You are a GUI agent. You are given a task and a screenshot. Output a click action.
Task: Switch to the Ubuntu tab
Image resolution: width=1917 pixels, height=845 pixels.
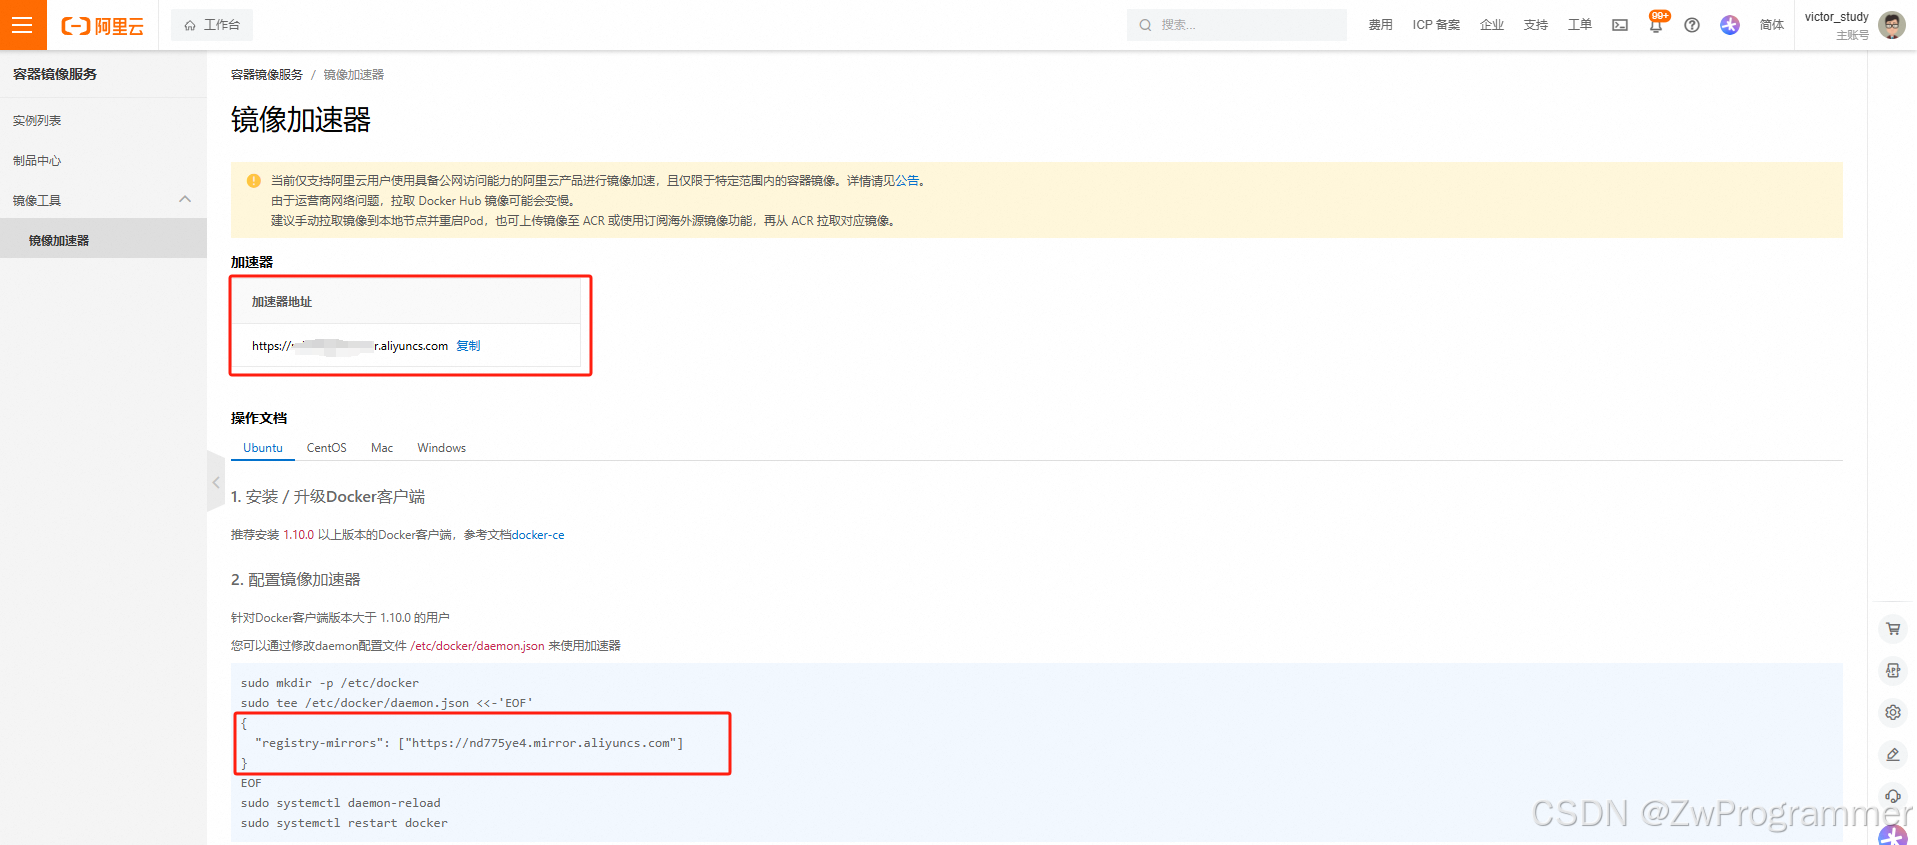tap(263, 448)
